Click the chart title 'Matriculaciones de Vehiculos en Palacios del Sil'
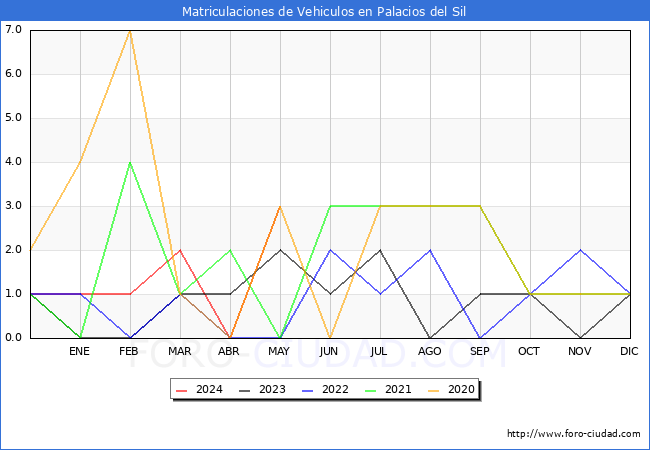 point(324,11)
